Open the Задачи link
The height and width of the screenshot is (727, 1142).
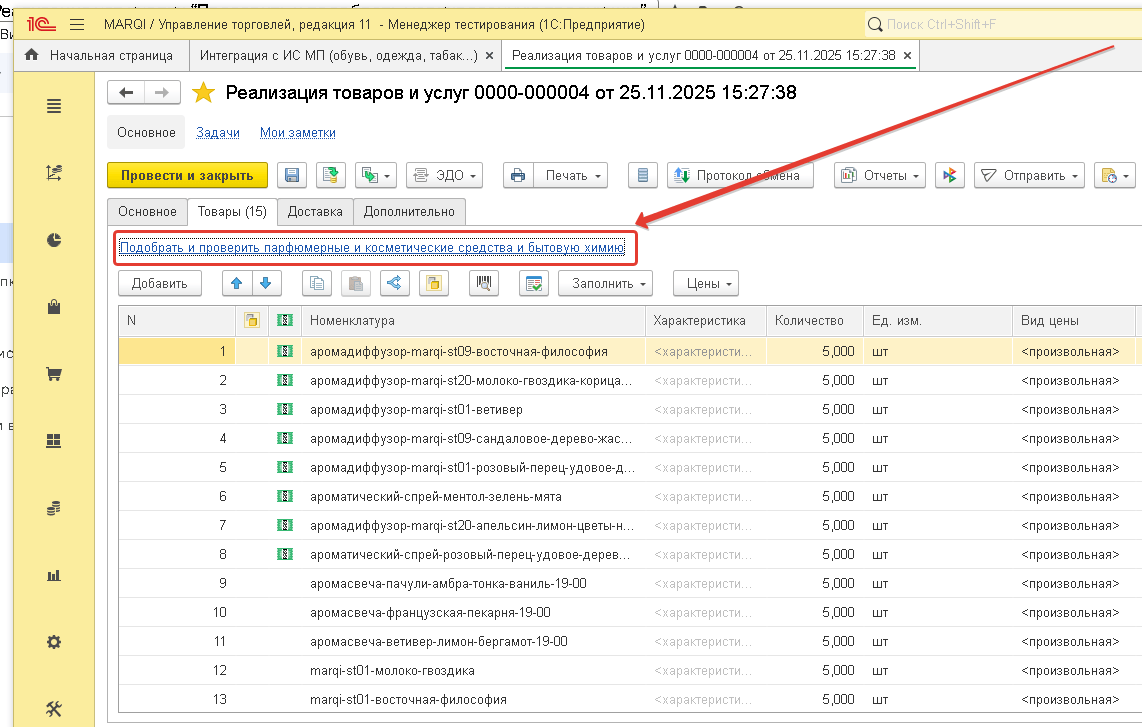click(217, 132)
